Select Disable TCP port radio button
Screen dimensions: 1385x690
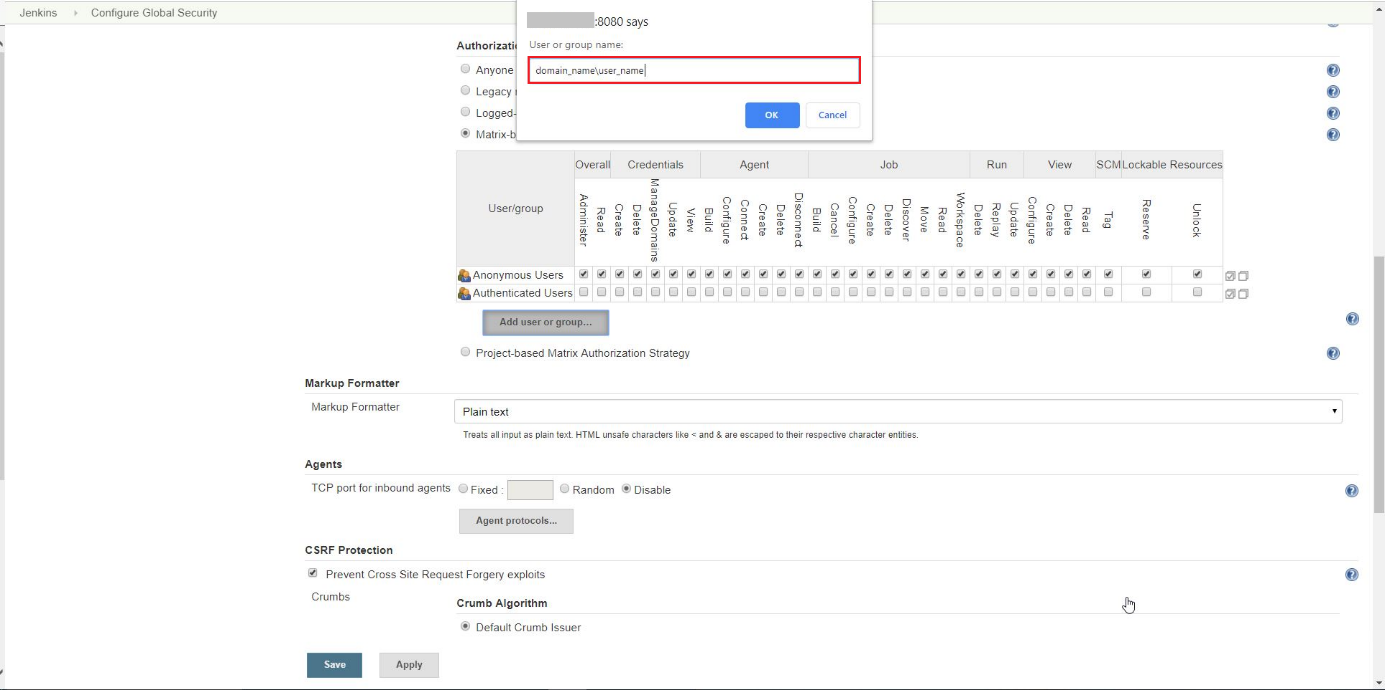[627, 489]
